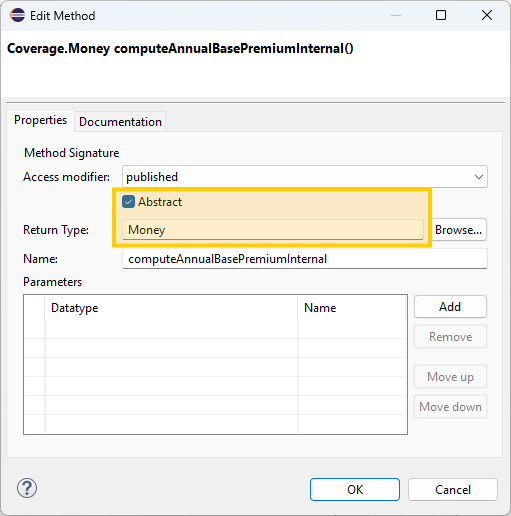
Task: Click Browse to choose return type
Action: click(x=459, y=230)
